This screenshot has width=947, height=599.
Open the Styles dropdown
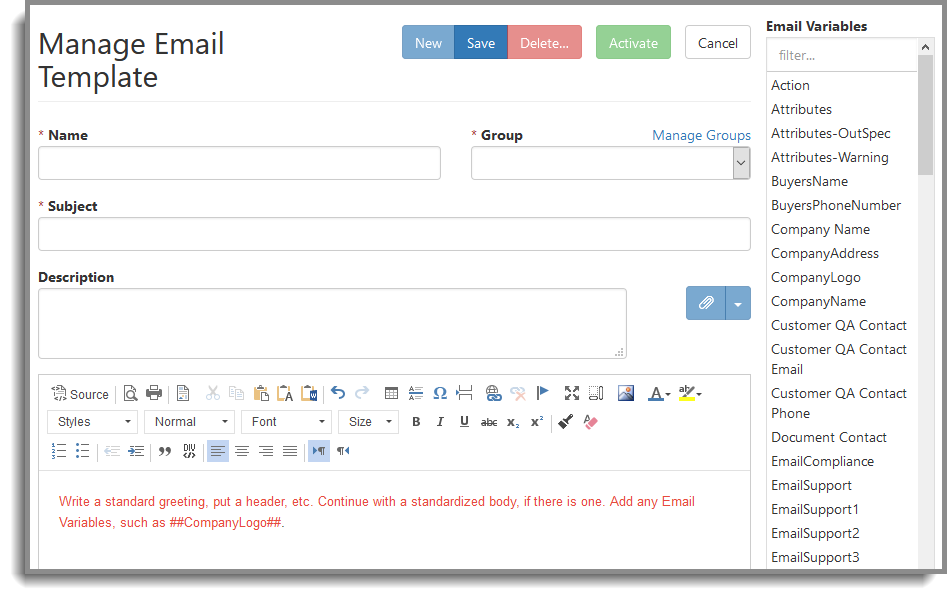[92, 421]
